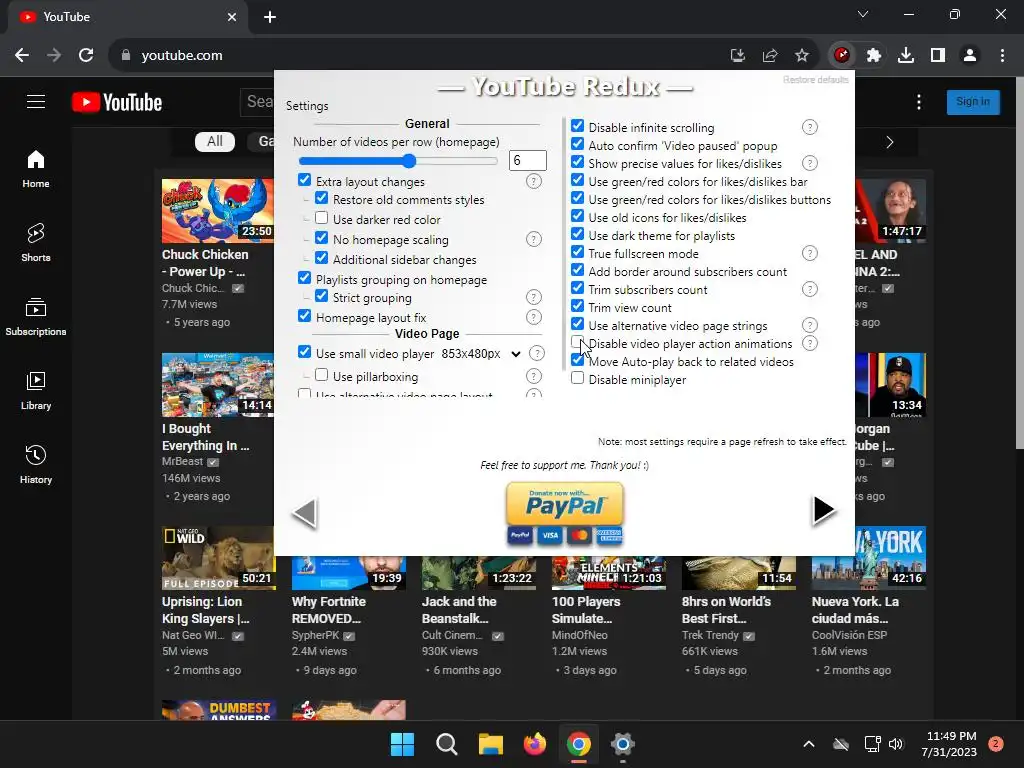Open the YouTube hamburger guide menu
1024x768 pixels.
(36, 102)
